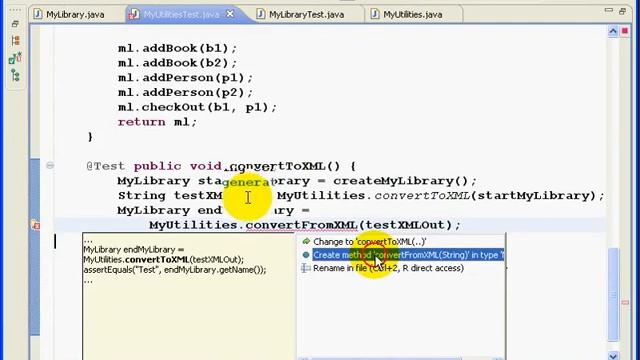This screenshot has width=640, height=360.
Task: Click 'ml.addPerson(p2);' code line
Action: tap(185, 93)
